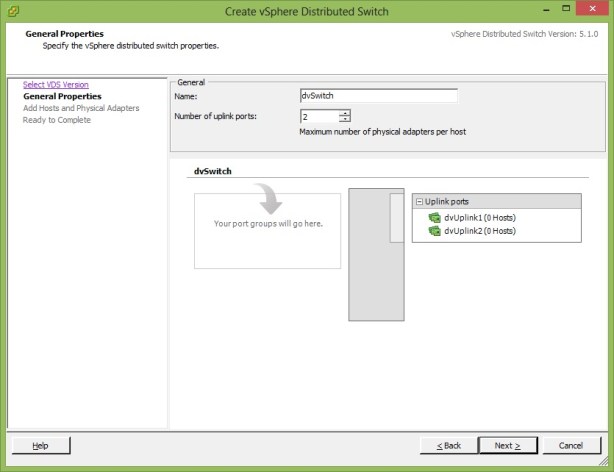Image resolution: width=614 pixels, height=472 pixels.
Task: Click the dvUplink1 adapter icon
Action: pos(434,217)
